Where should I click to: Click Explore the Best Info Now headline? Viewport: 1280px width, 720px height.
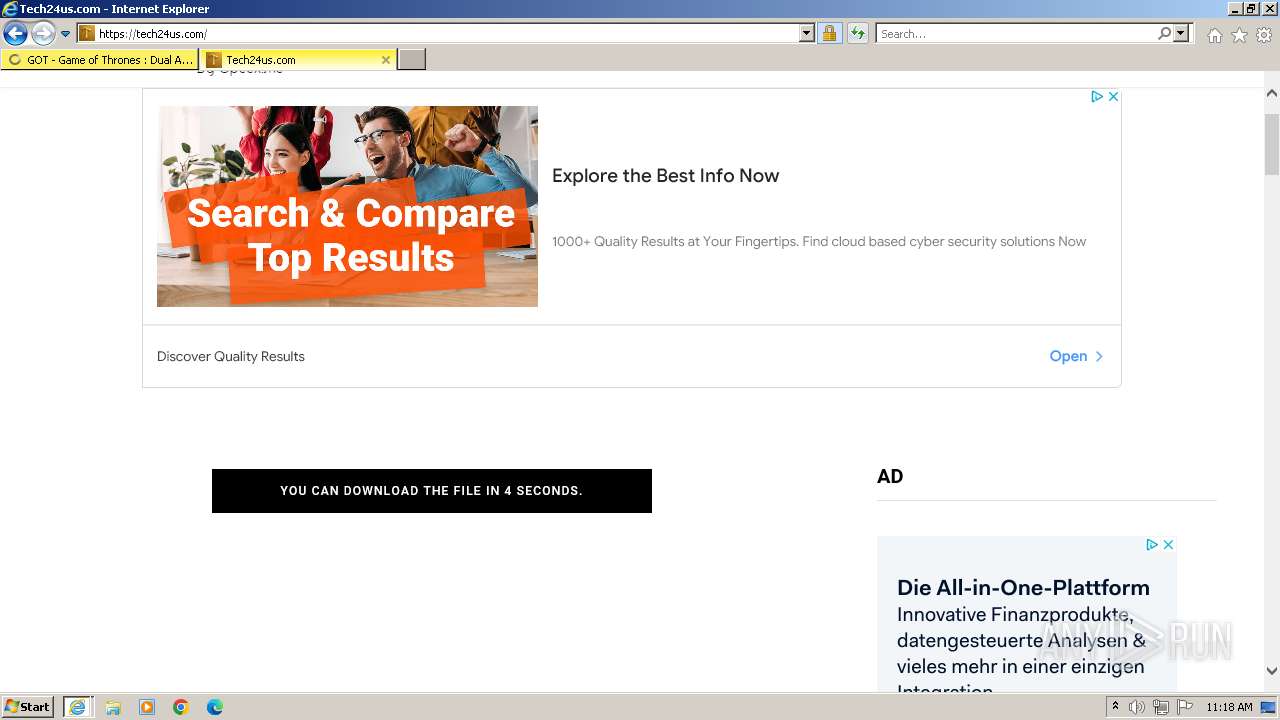click(x=665, y=176)
